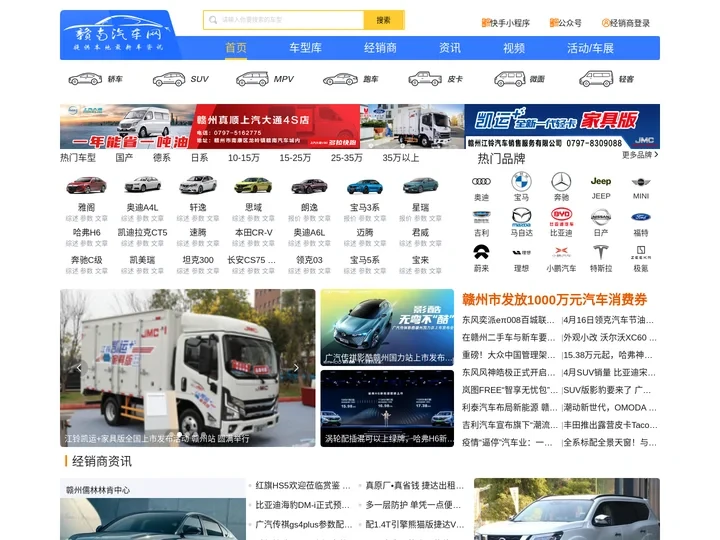The width and height of the screenshot is (720, 540).
Task: Filter car models by 德系
Action: [162, 158]
